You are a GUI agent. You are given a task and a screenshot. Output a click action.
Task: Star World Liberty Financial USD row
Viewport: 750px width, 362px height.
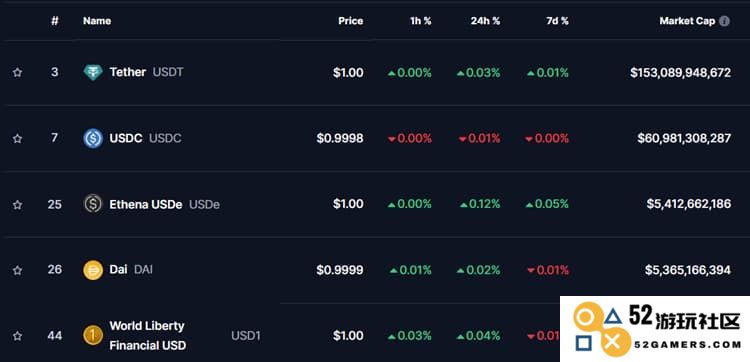(18, 336)
